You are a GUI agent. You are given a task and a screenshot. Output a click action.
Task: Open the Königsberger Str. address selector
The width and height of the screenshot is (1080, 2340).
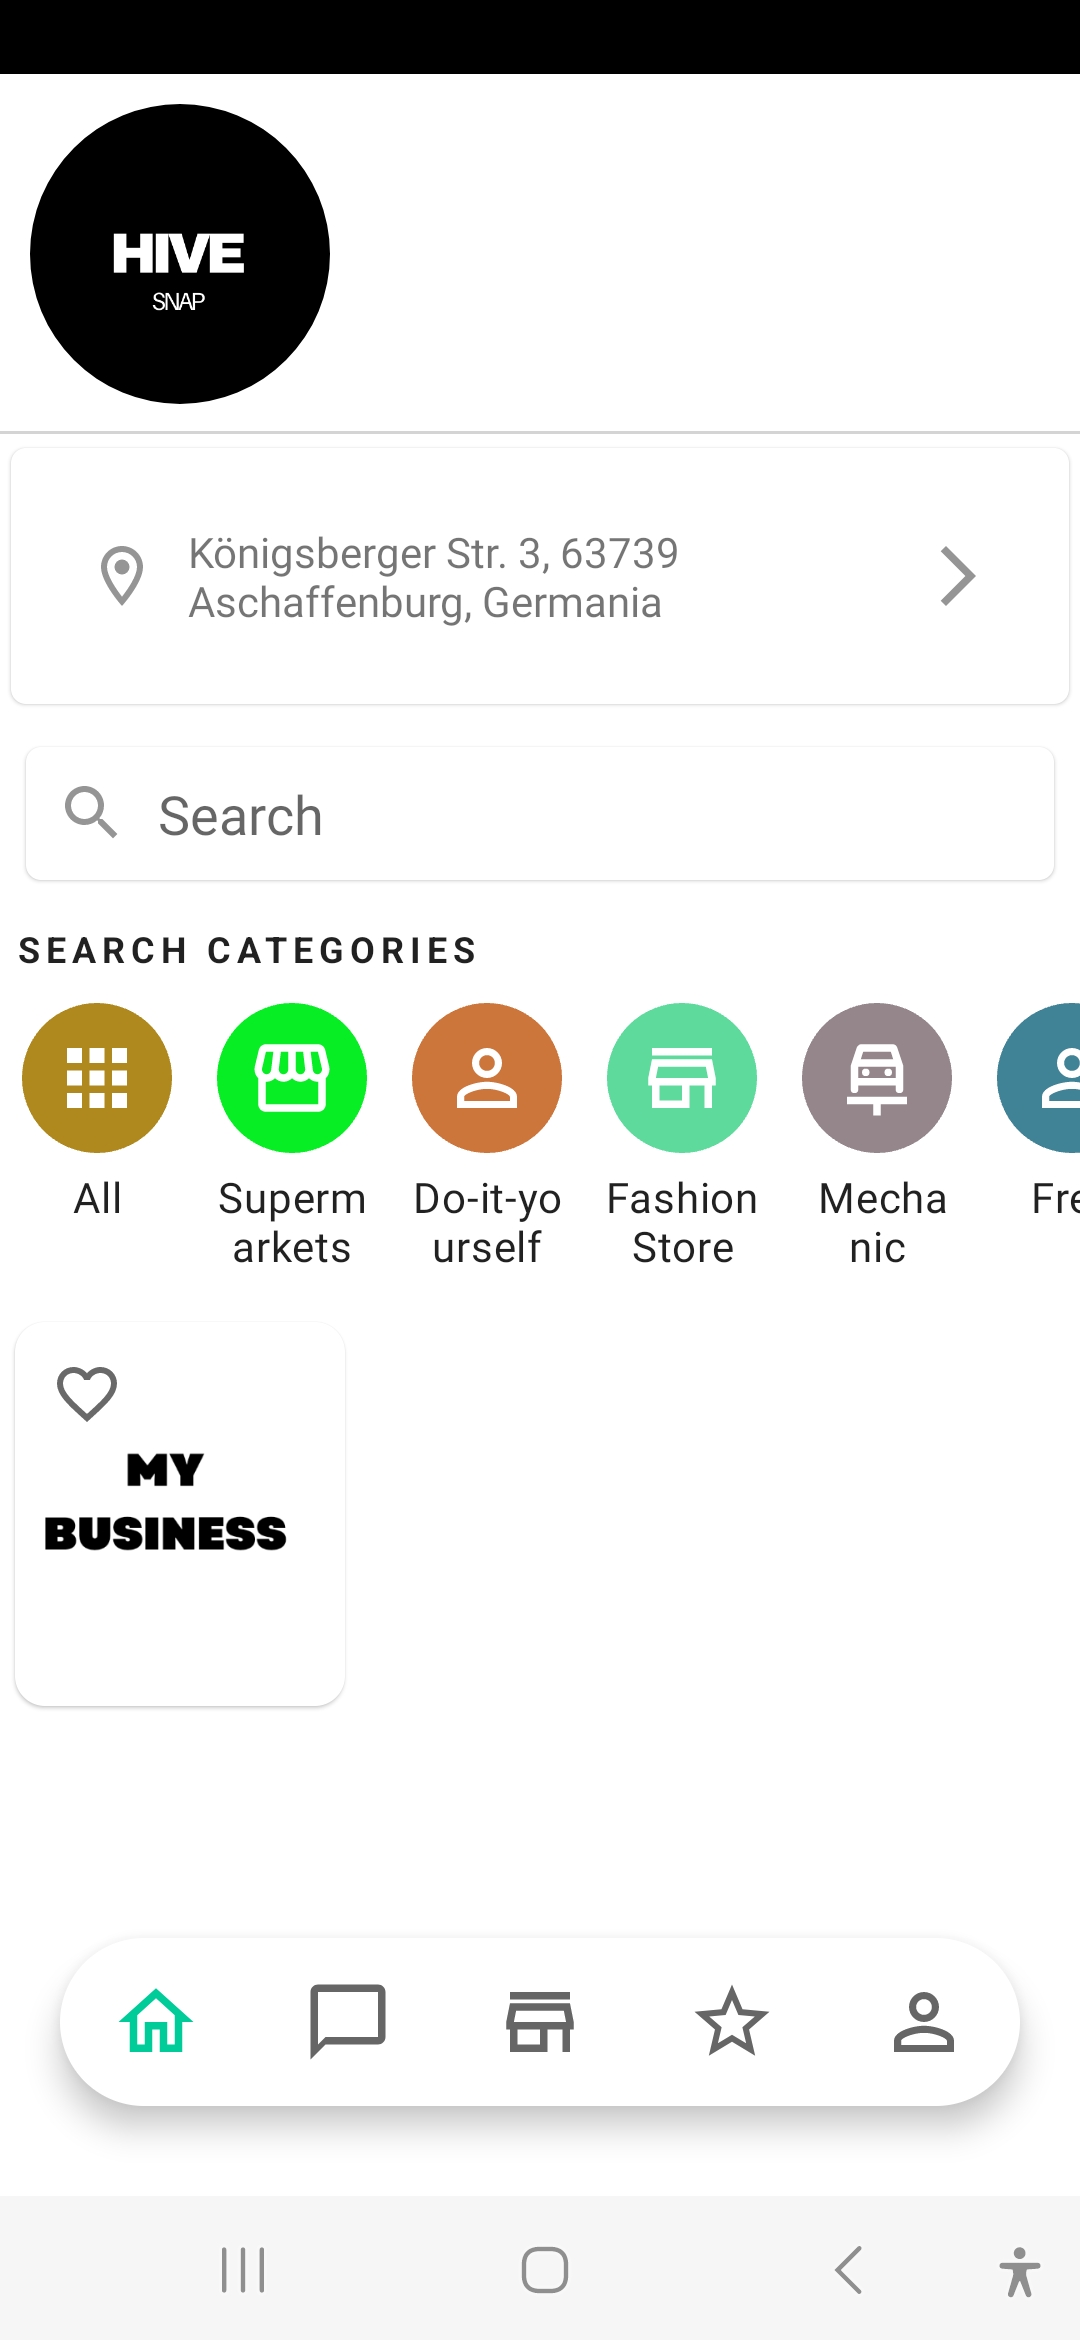pos(540,576)
